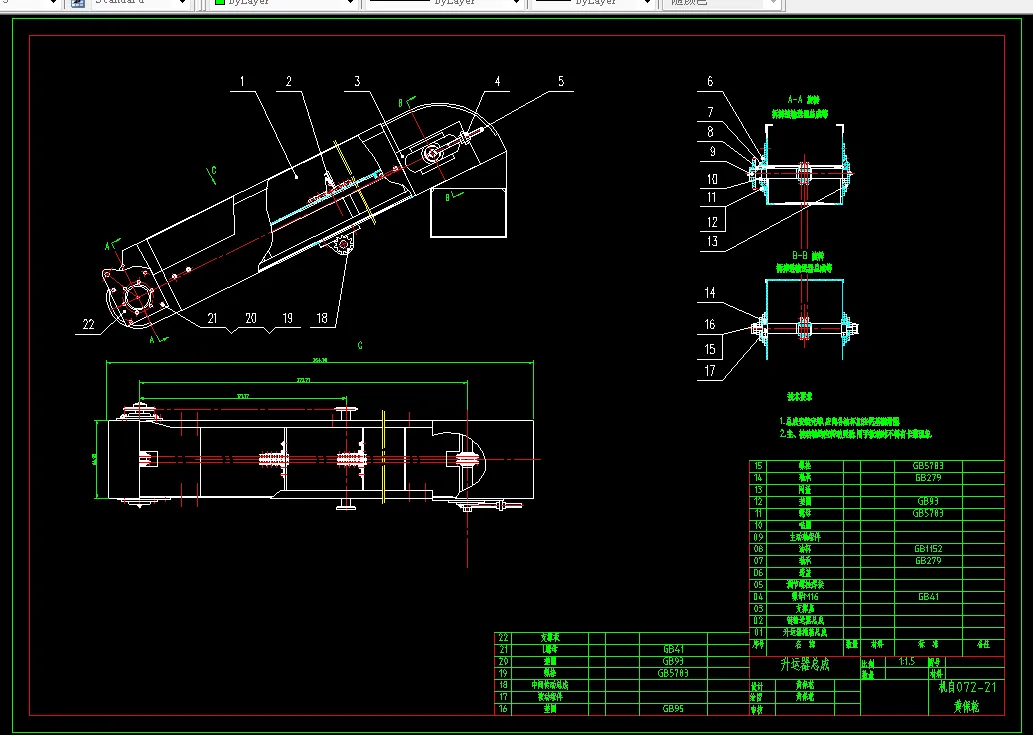Click GB41 in parts list row 21
Image resolution: width=1033 pixels, height=735 pixels.
point(673,649)
